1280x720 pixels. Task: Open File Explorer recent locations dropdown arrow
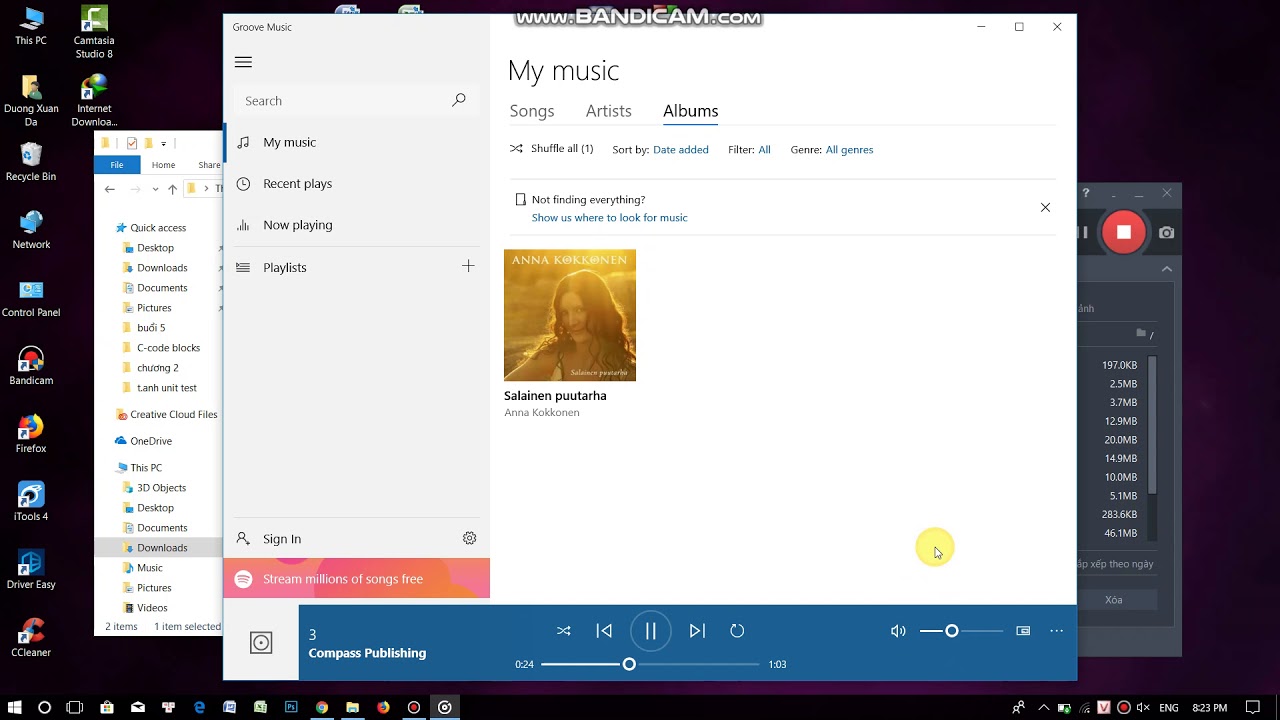pos(155,189)
